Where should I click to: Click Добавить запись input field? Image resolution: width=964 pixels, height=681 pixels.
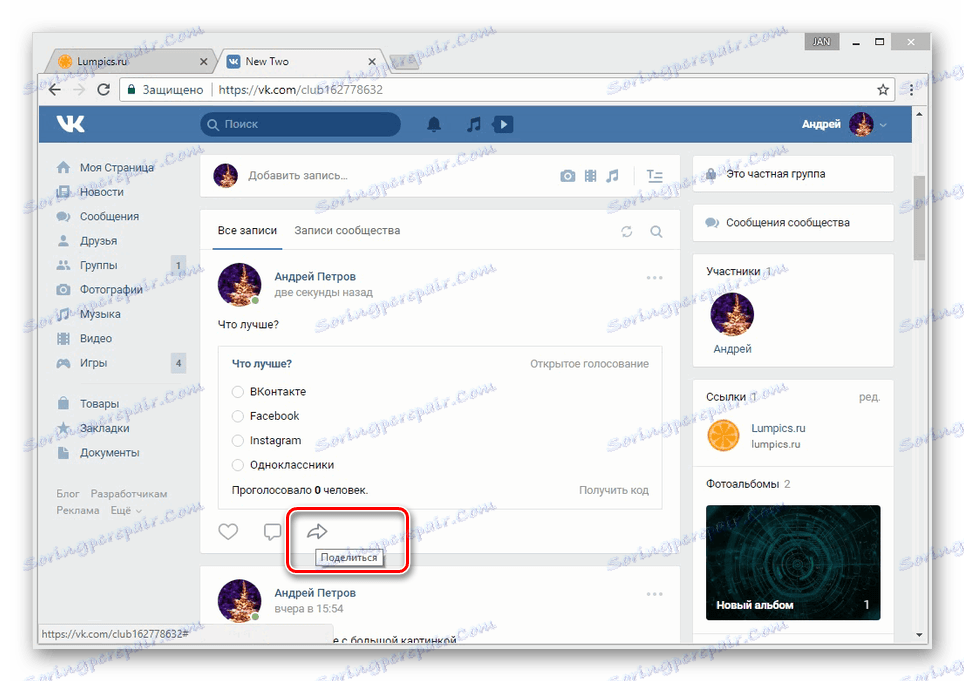pos(298,176)
